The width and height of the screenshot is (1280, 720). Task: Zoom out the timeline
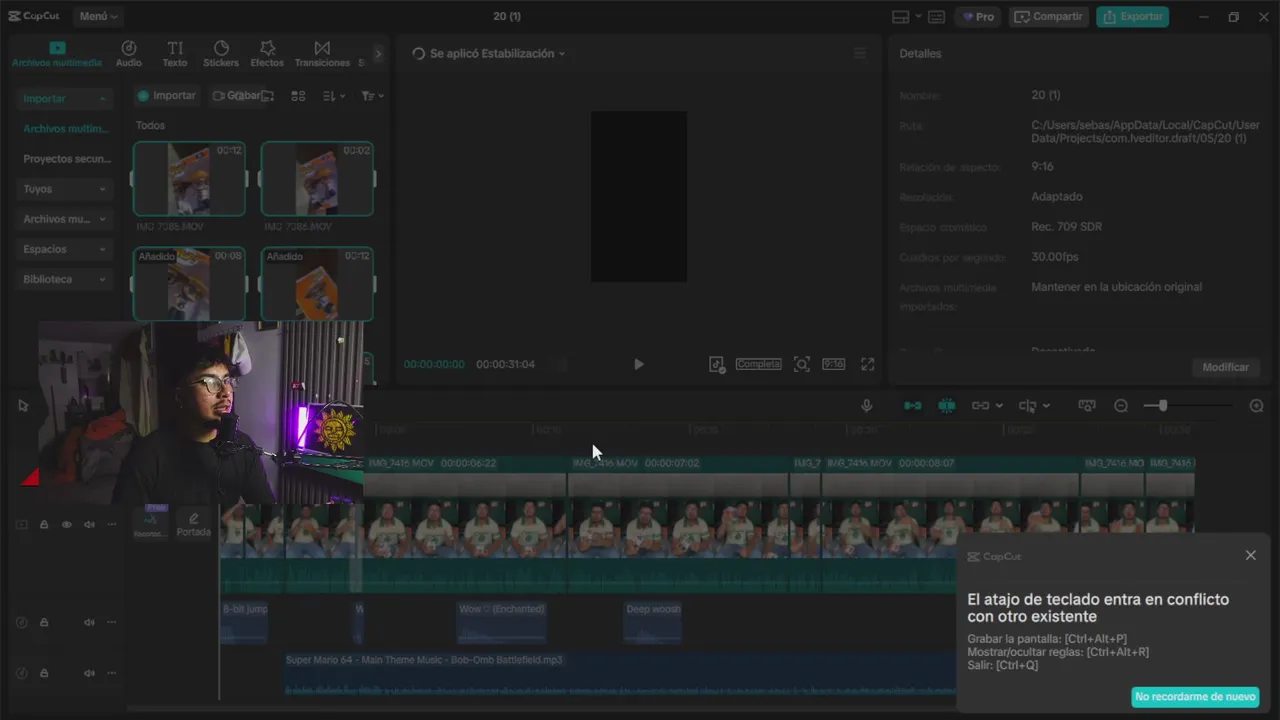(1121, 406)
